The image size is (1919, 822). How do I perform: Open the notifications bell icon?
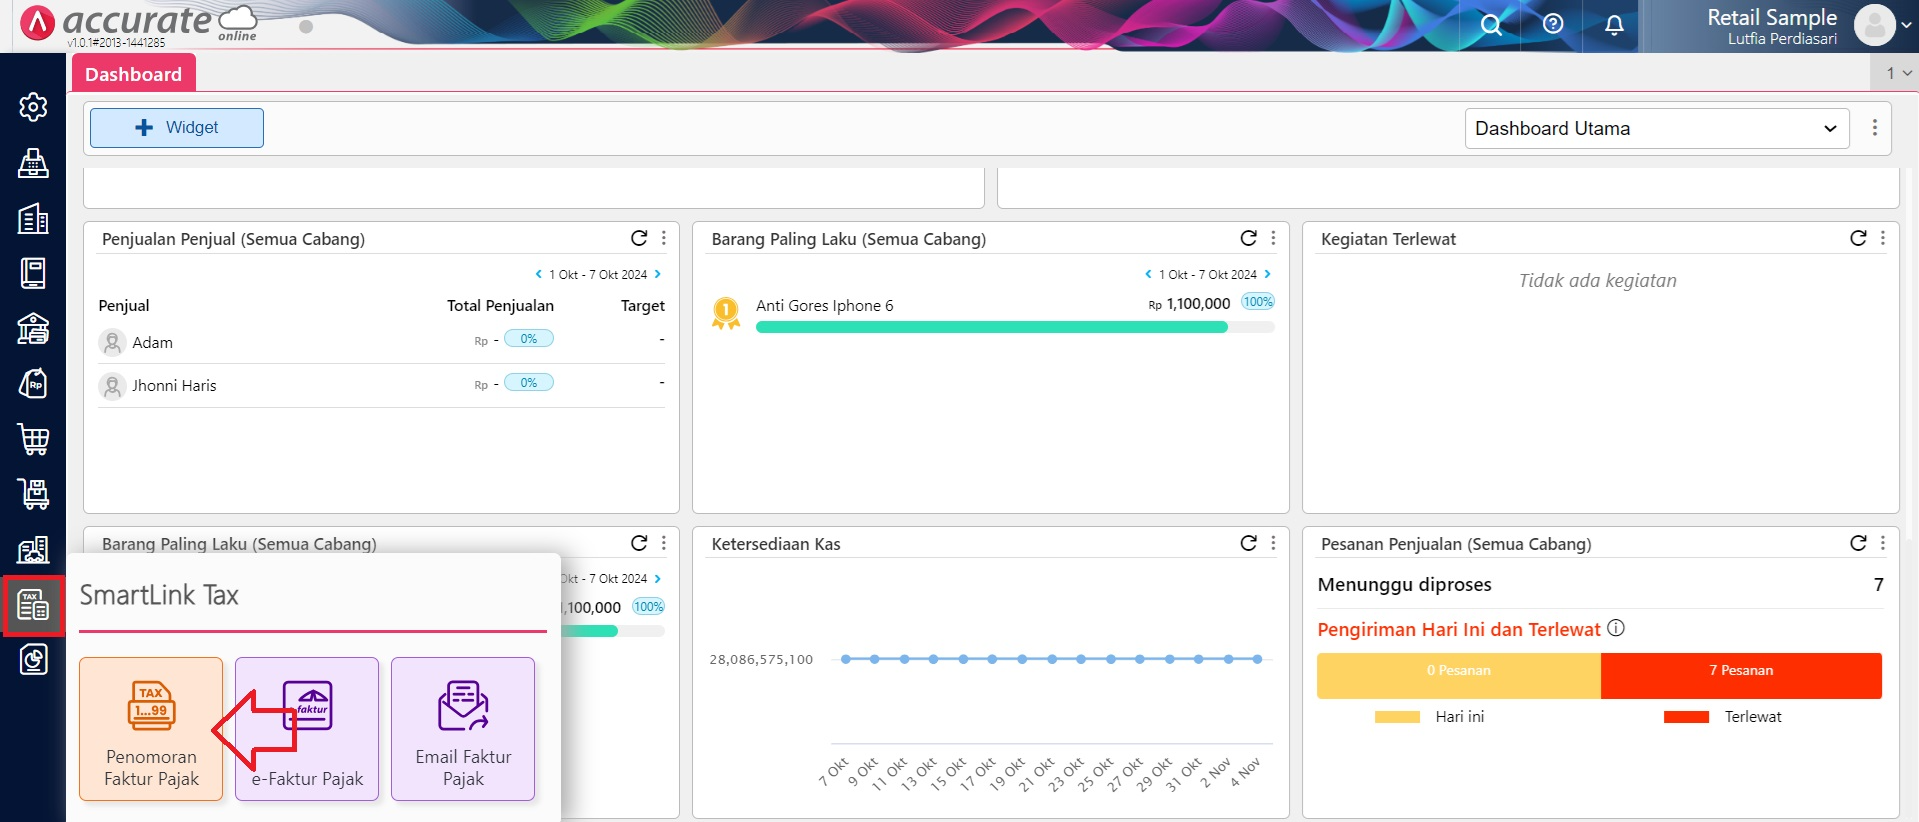1614,25
